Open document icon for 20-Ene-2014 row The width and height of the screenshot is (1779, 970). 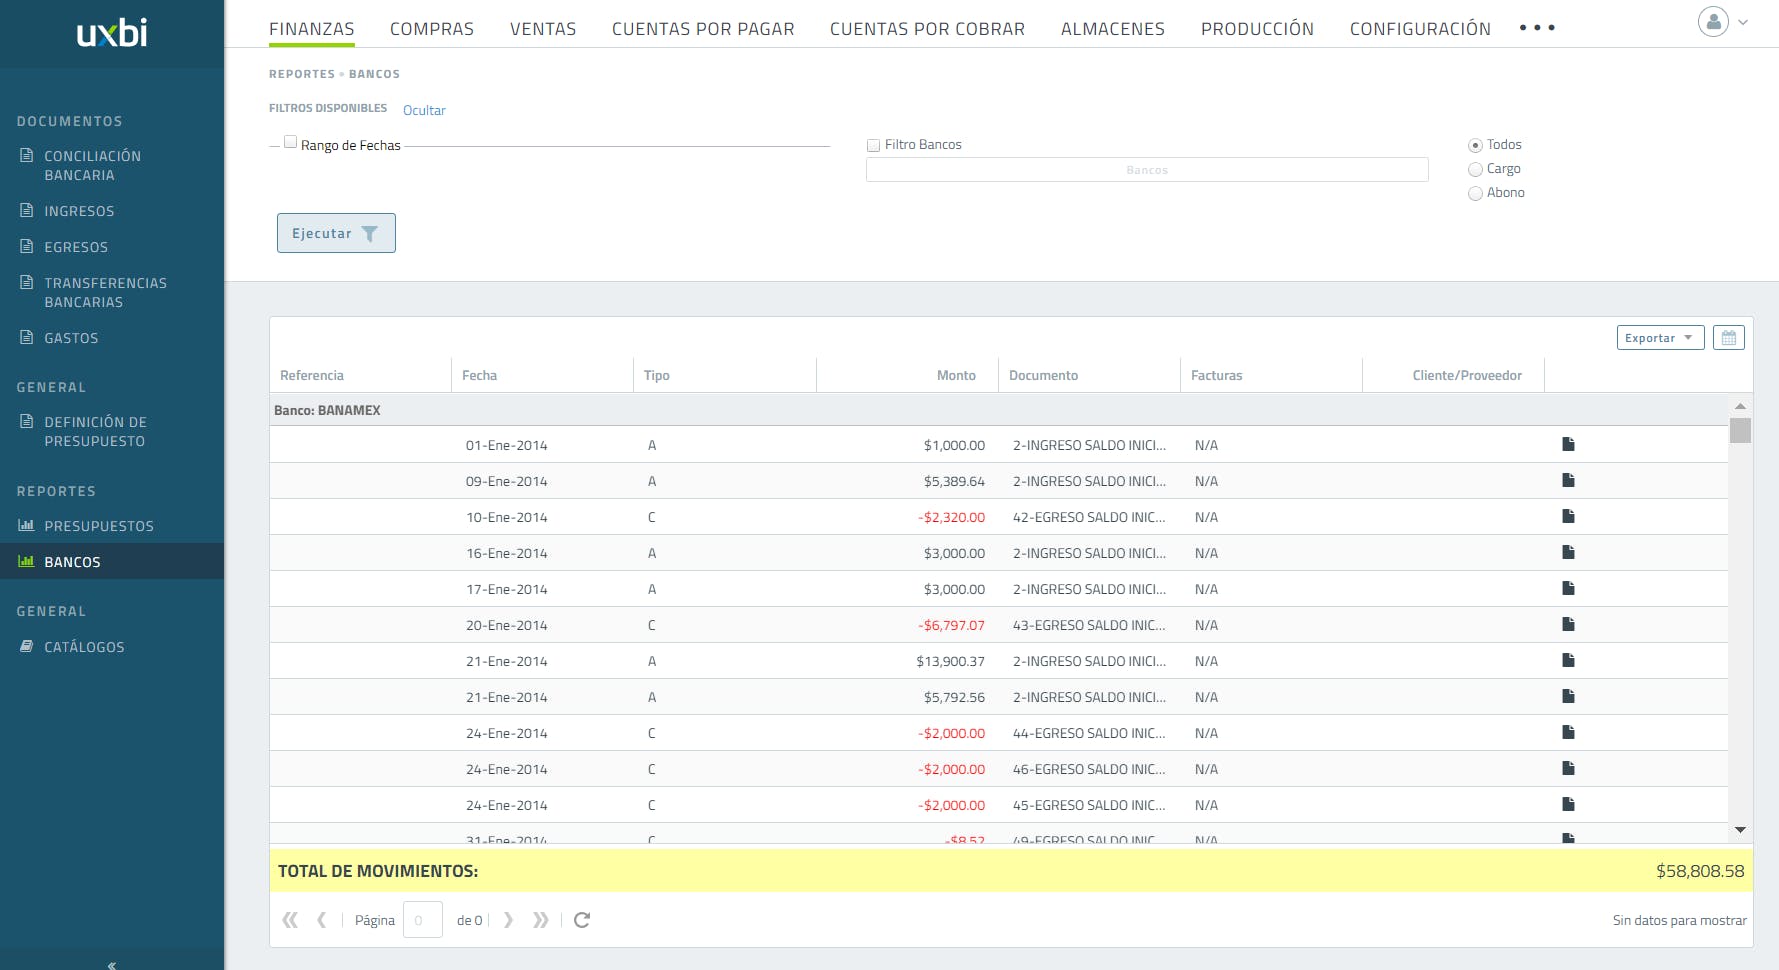tap(1568, 624)
